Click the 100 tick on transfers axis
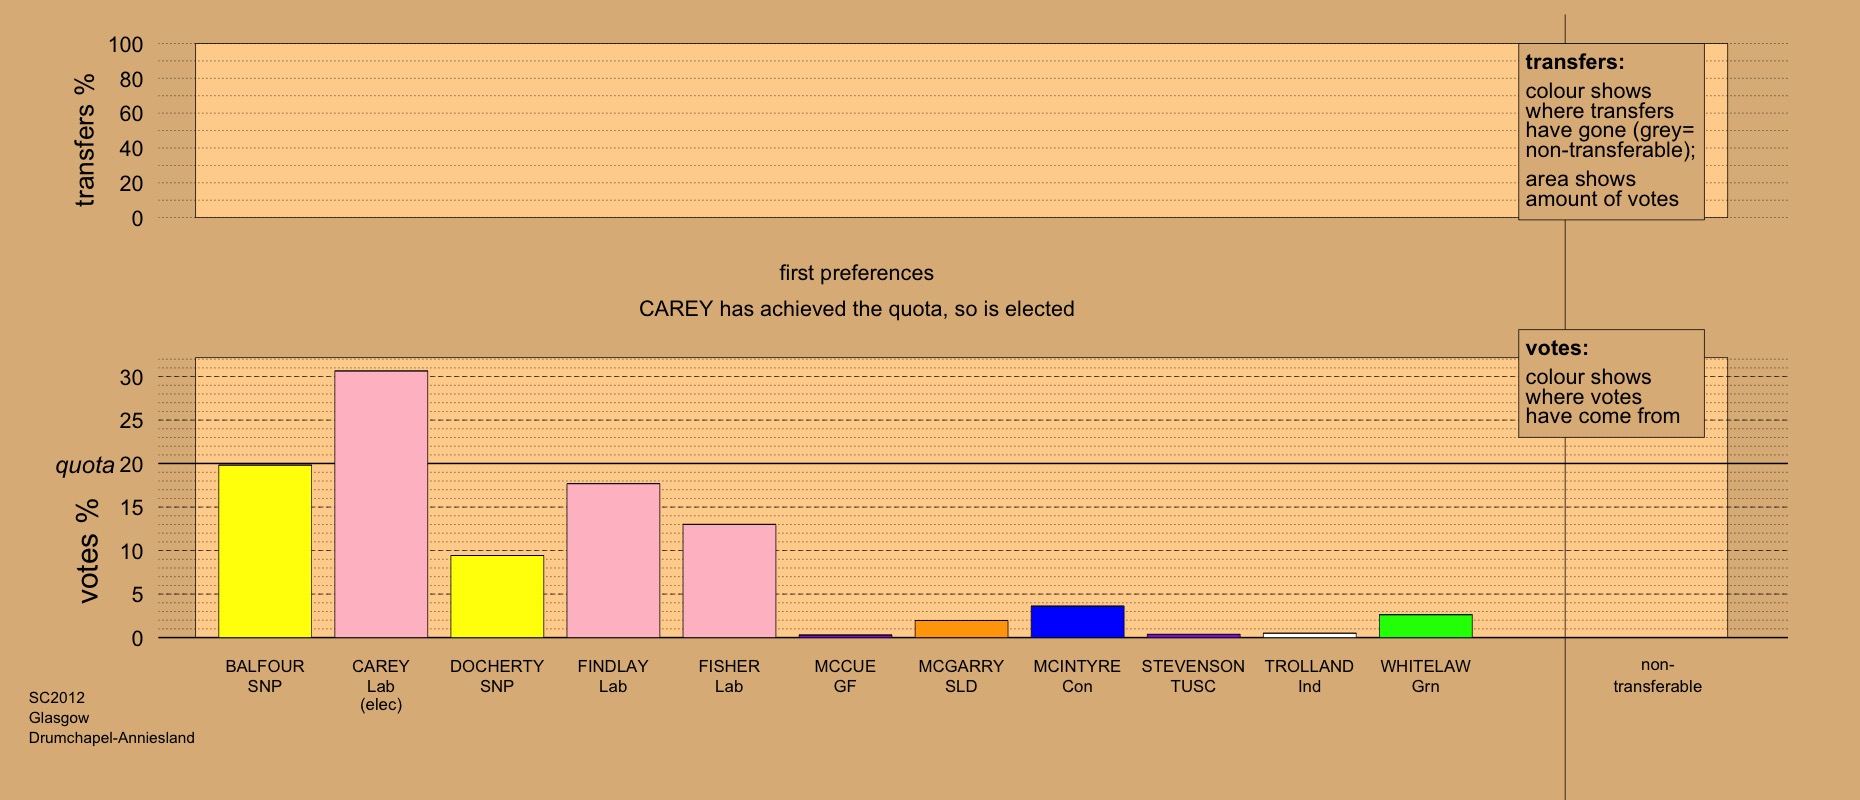Screen dimensions: 1860x800 126,45
